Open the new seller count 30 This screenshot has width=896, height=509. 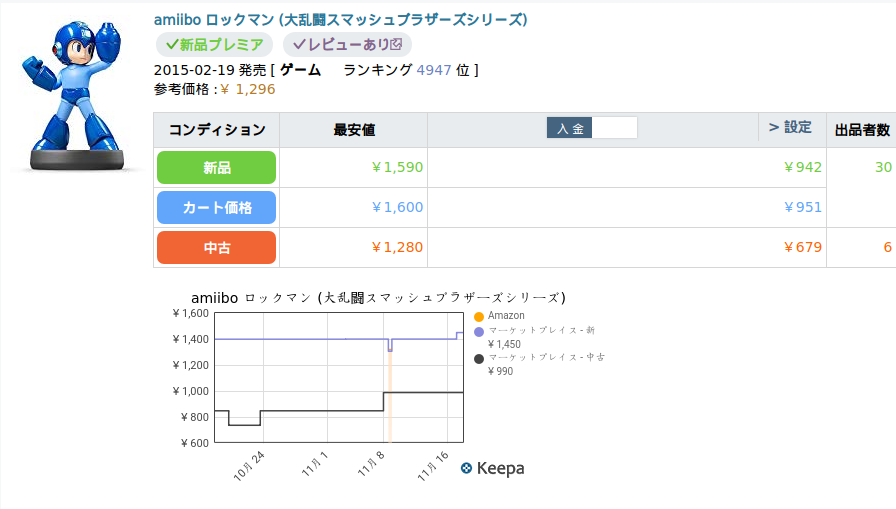(x=883, y=168)
